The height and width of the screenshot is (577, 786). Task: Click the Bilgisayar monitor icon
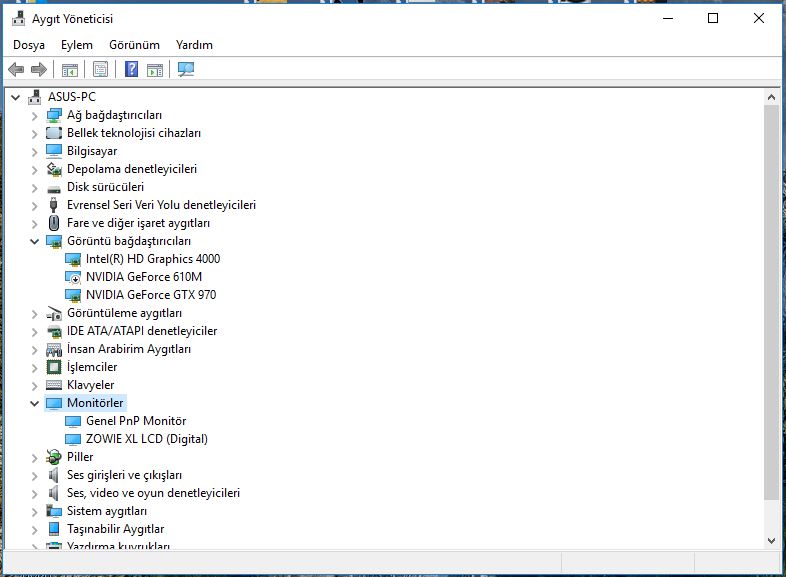54,151
